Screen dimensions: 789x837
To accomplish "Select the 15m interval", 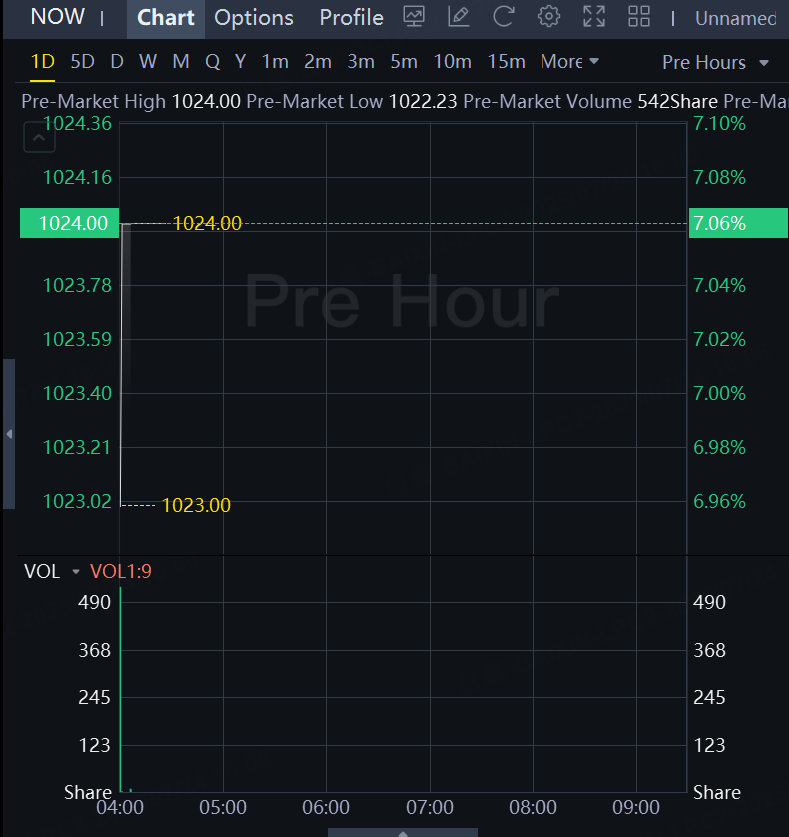I will (506, 61).
